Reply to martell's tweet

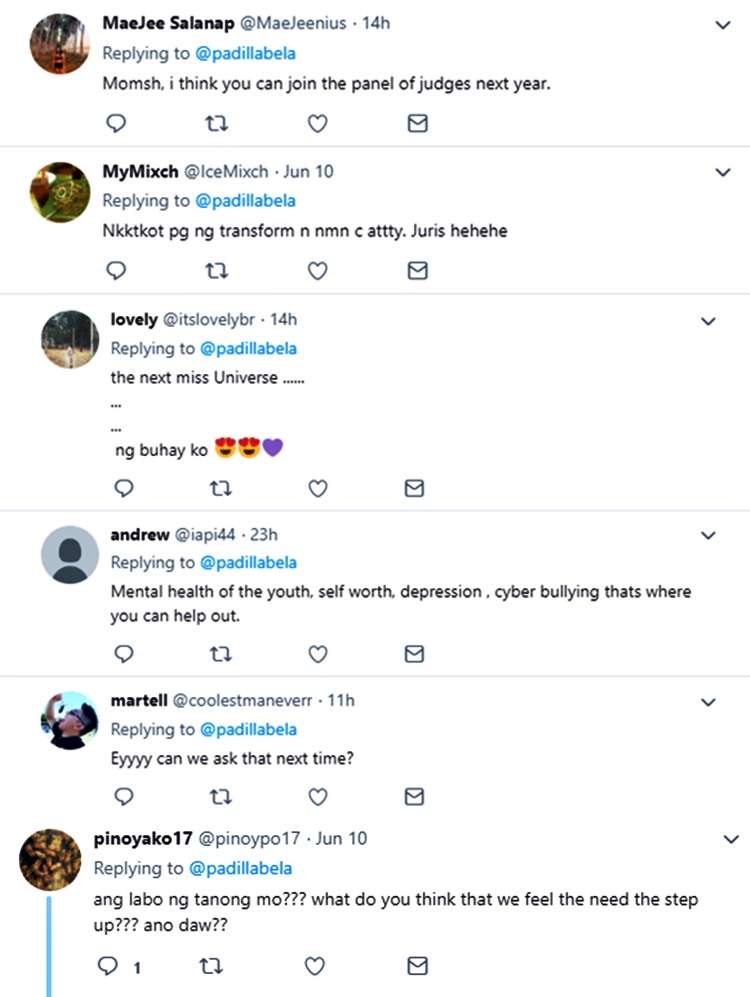pos(124,796)
